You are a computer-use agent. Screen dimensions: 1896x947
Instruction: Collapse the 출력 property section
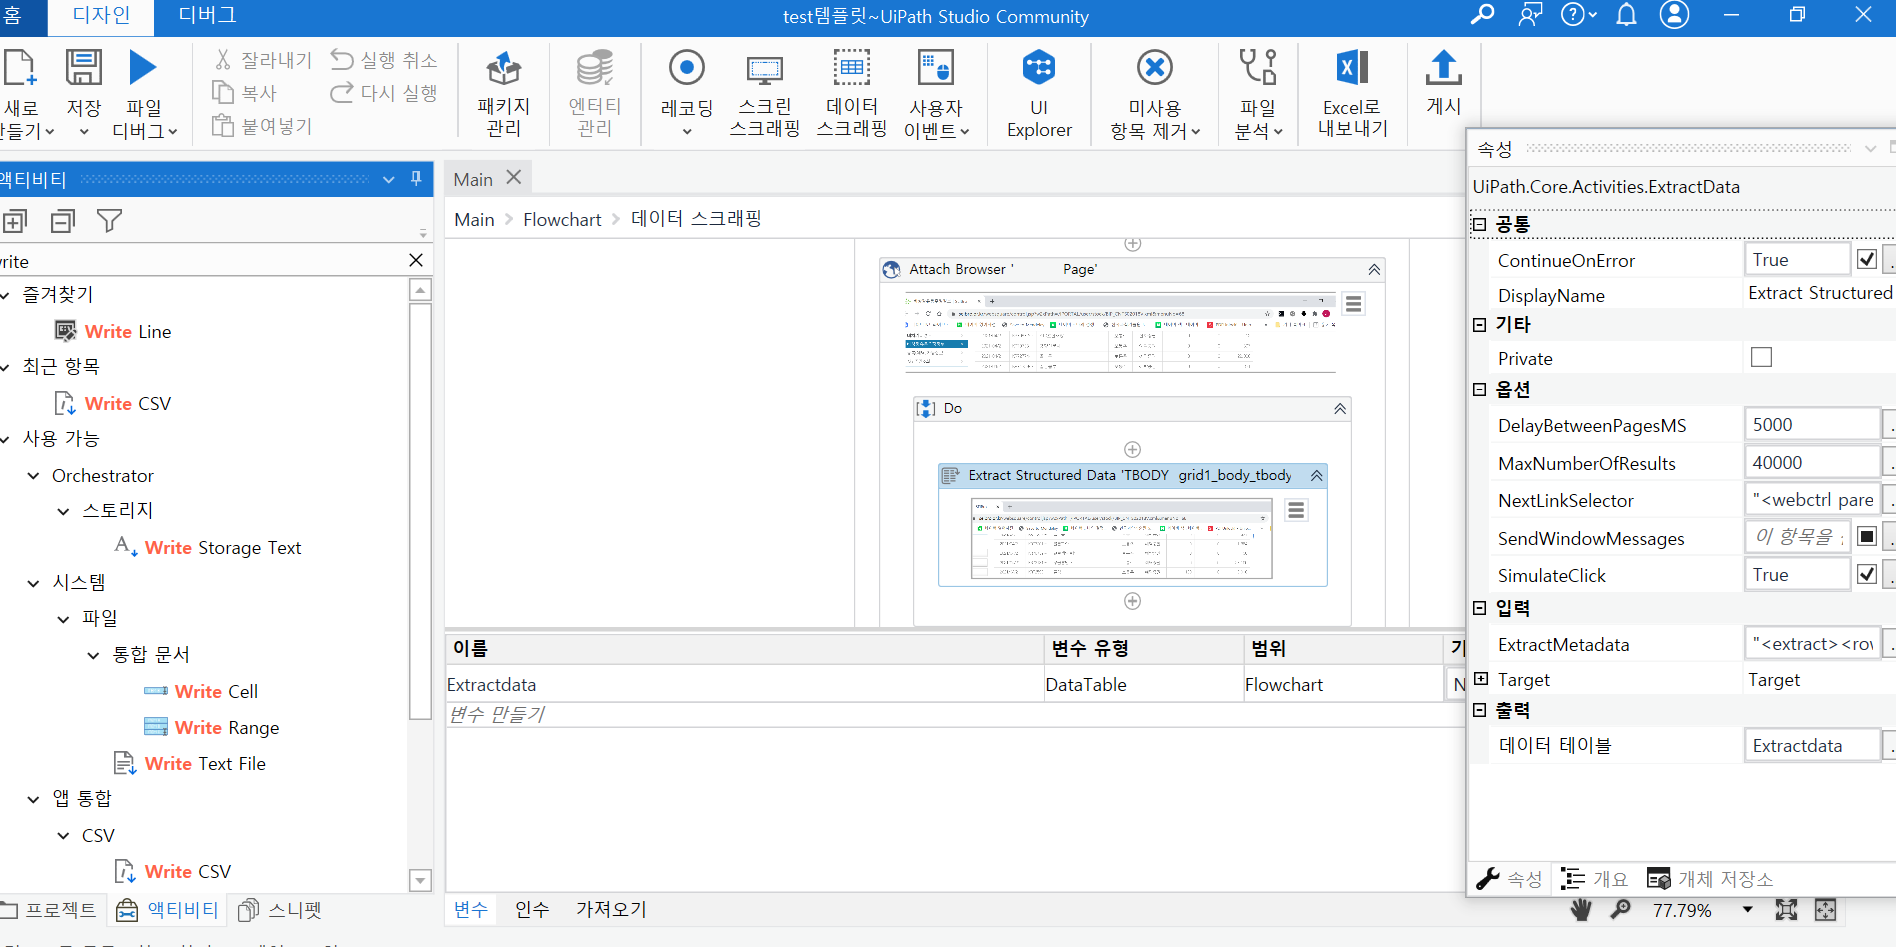tap(1479, 710)
